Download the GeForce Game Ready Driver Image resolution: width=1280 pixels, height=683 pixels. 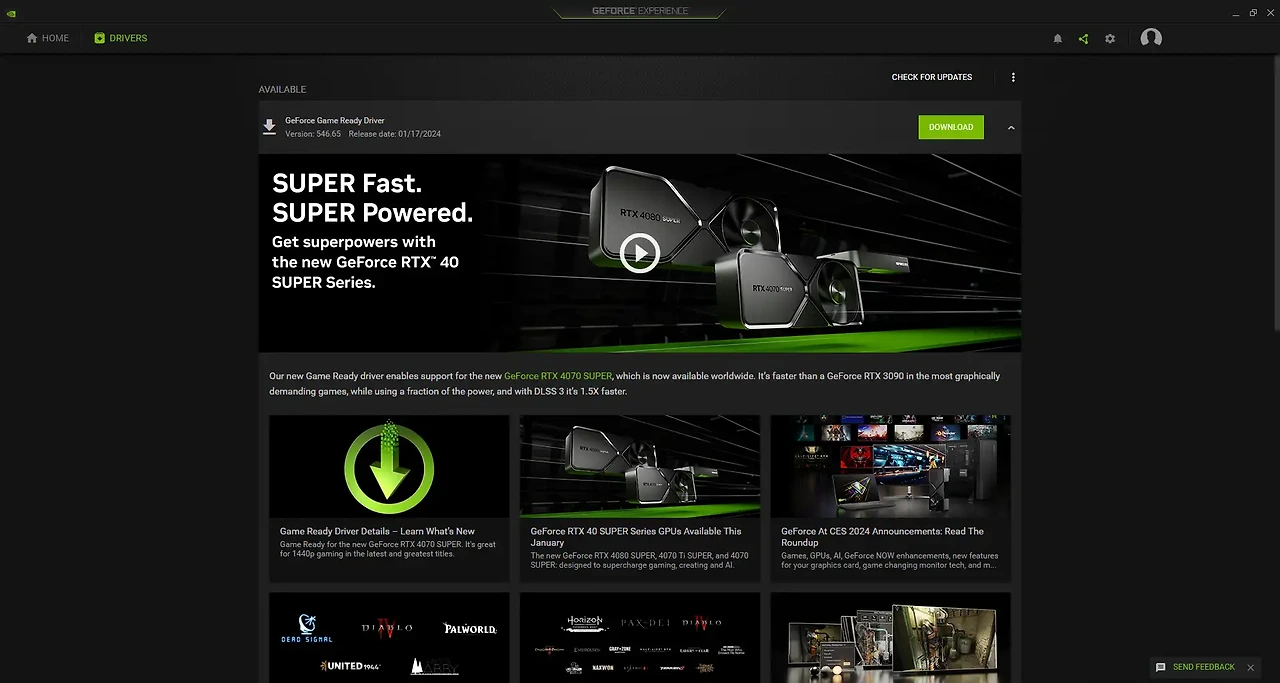[x=951, y=127]
